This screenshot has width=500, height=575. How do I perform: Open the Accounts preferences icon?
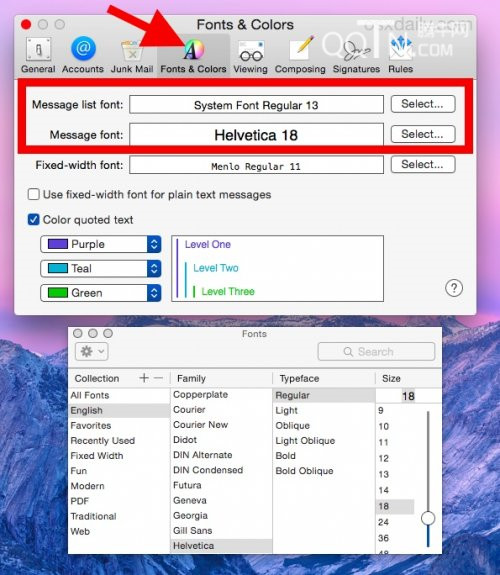tap(83, 48)
